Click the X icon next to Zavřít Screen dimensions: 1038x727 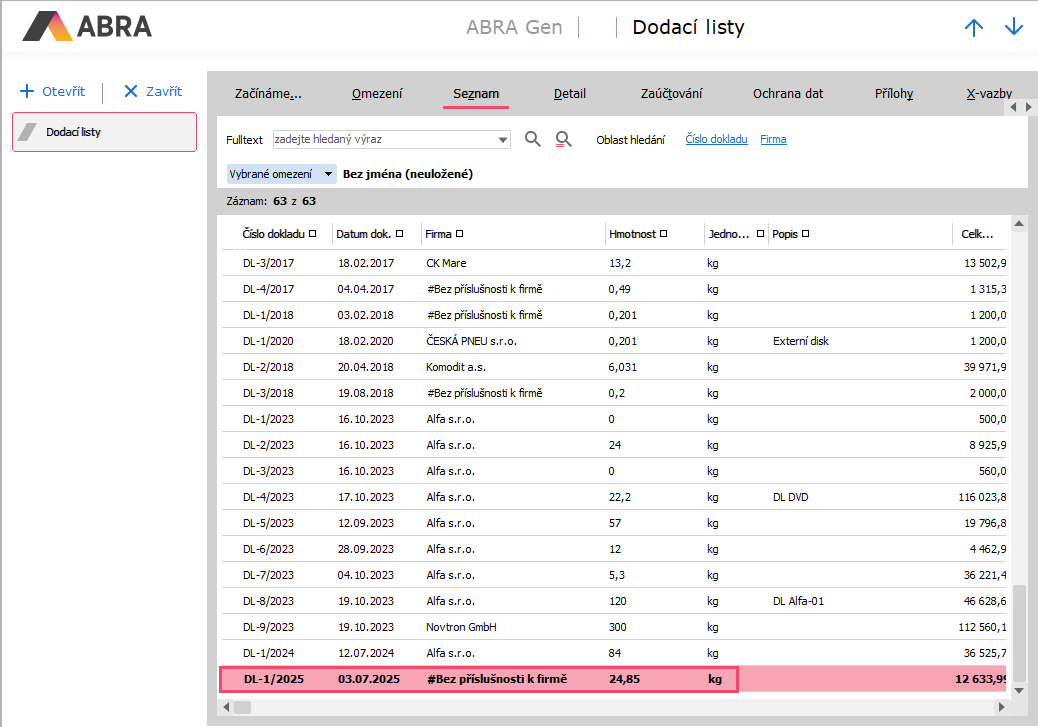coord(131,91)
